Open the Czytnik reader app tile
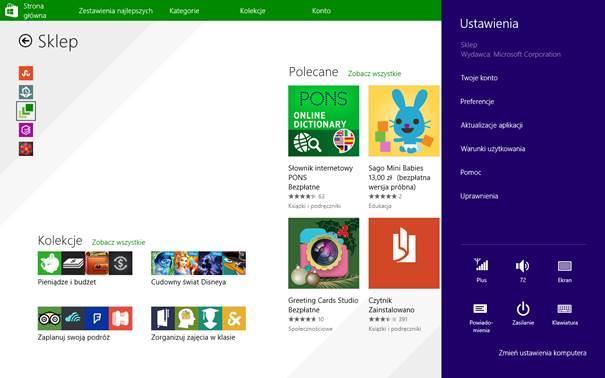This screenshot has width=605, height=378. pyautogui.click(x=404, y=253)
